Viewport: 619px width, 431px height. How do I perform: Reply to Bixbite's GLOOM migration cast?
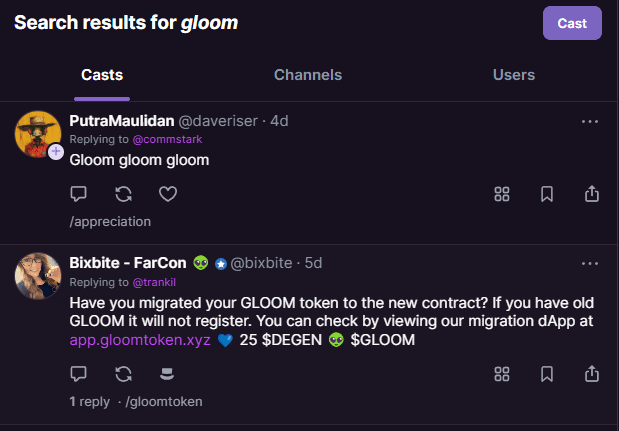[x=78, y=374]
